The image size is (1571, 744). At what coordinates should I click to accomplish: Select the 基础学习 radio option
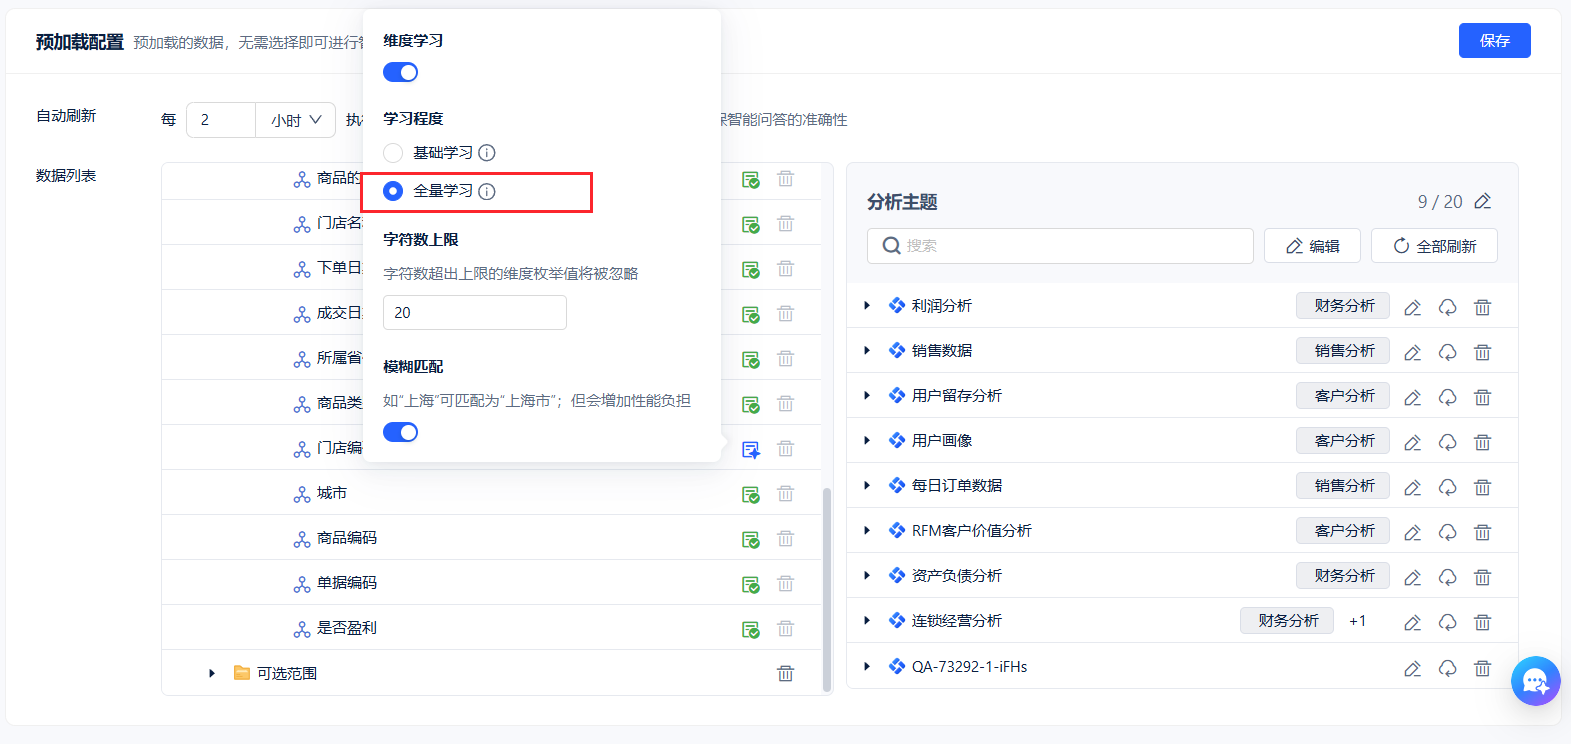[x=393, y=152]
